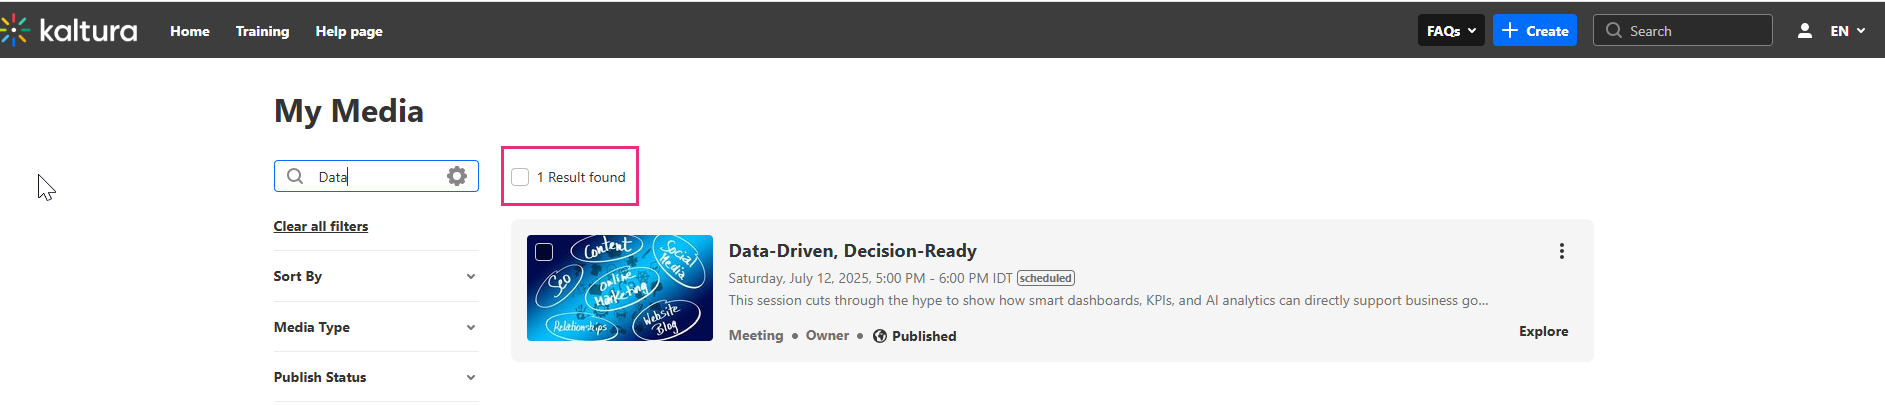This screenshot has height=405, width=1885.
Task: Expand the Sort By filter
Action: [375, 276]
